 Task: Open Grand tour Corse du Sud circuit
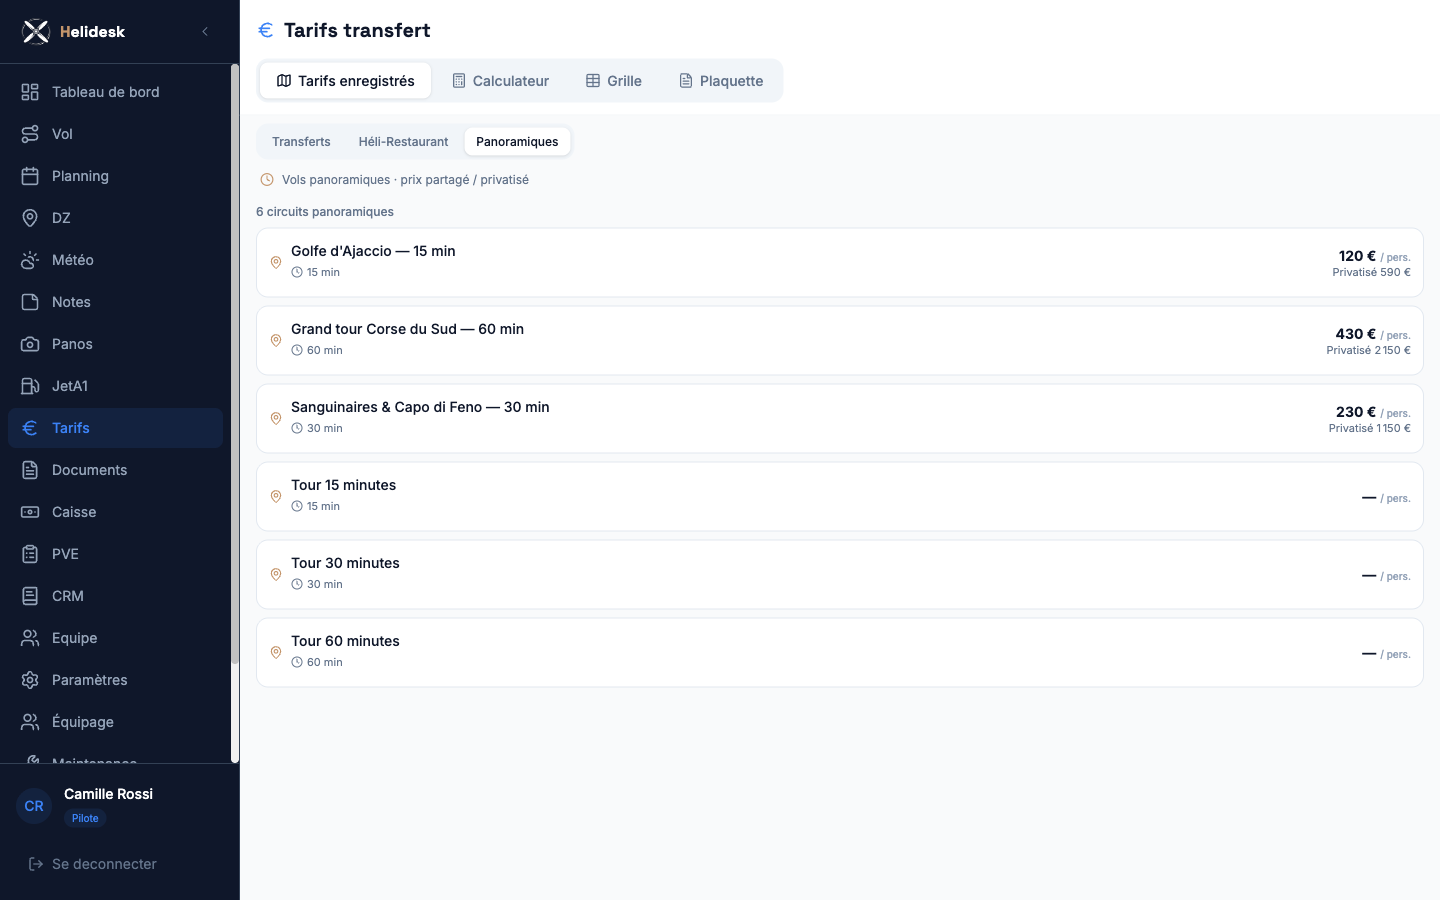click(x=840, y=341)
